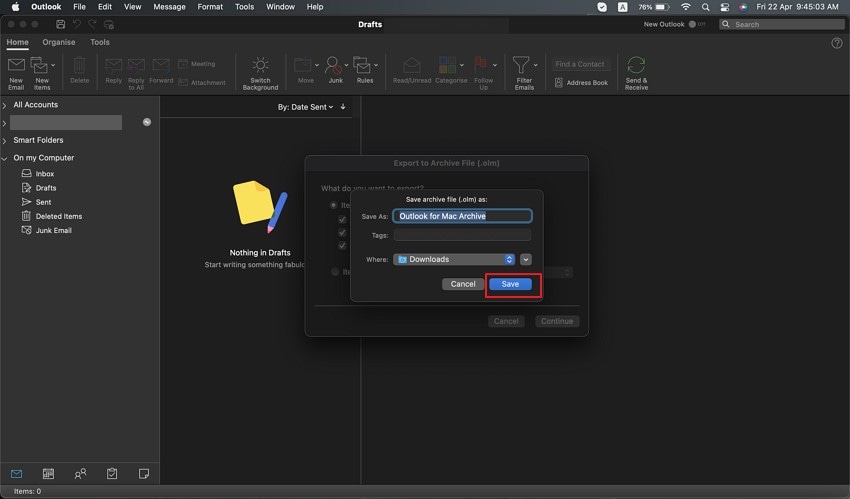
Task: Open the By: Date Sent sort dropdown
Action: pos(306,107)
